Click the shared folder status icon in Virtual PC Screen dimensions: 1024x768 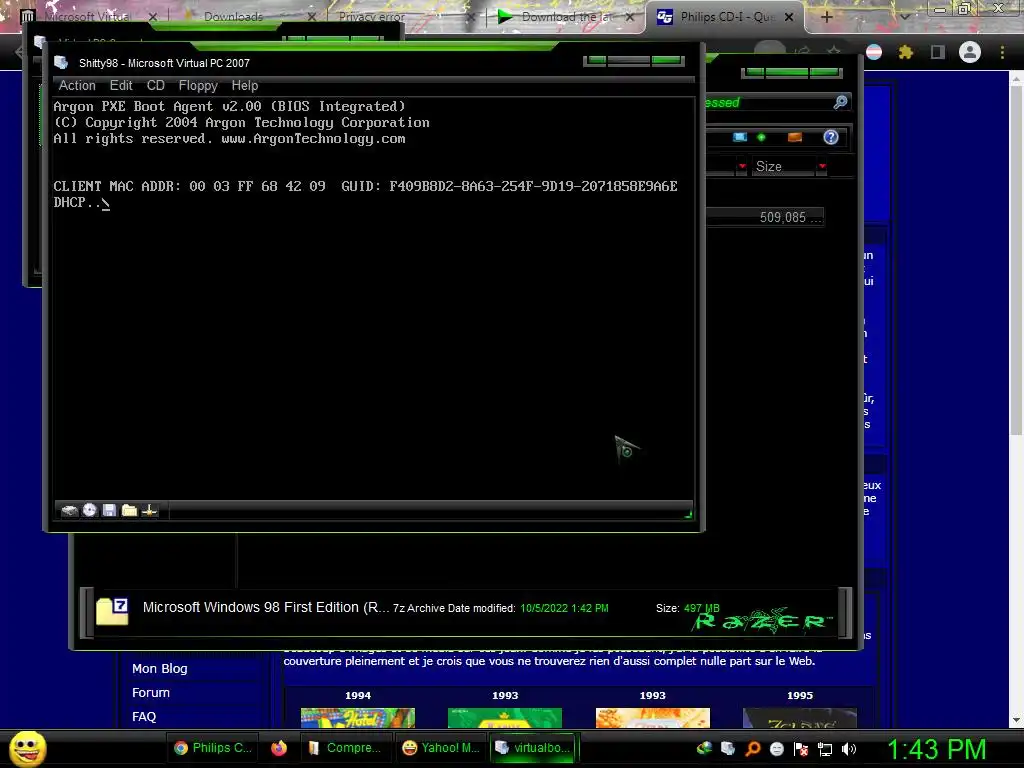pos(129,511)
